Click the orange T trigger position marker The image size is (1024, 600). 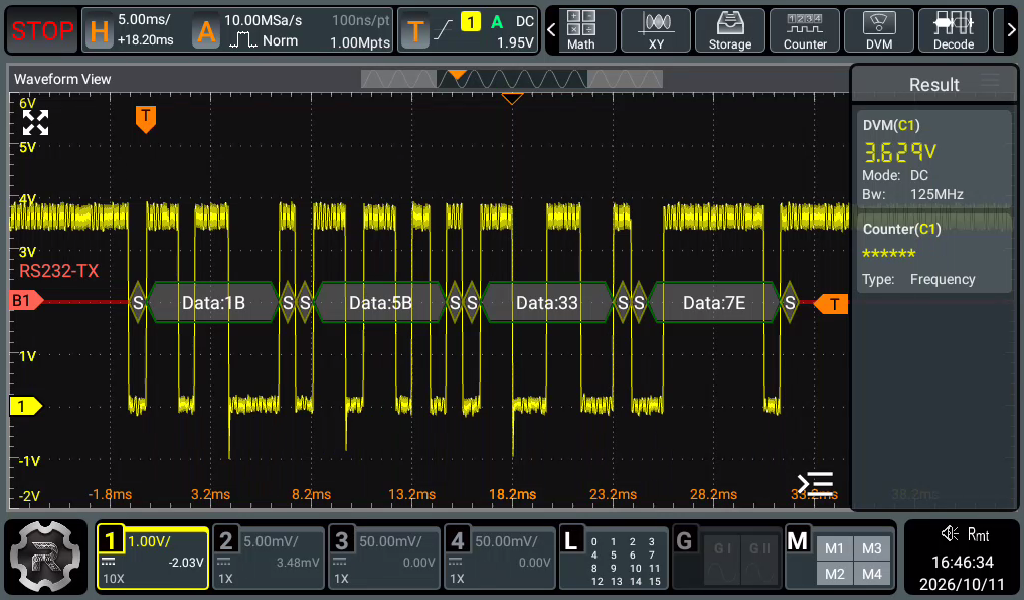coord(146,118)
